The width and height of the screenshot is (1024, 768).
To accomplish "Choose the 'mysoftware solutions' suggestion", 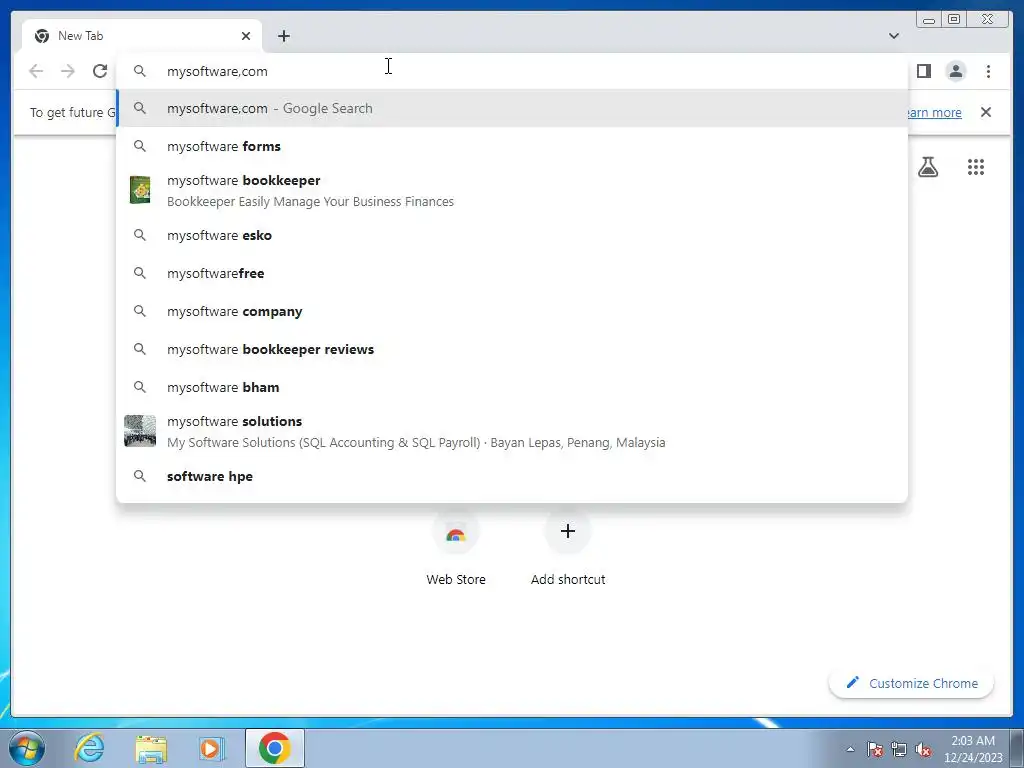I will tap(512, 432).
